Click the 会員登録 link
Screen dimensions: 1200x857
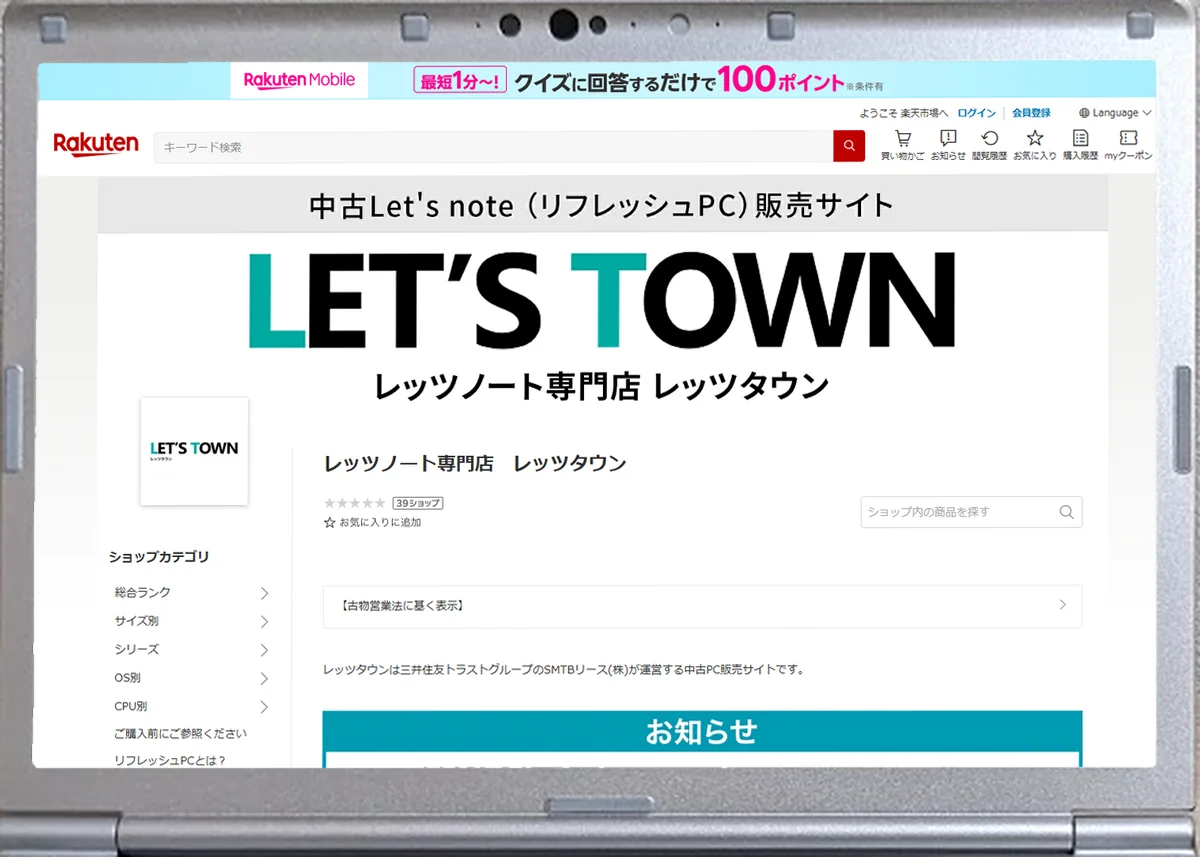(1031, 113)
